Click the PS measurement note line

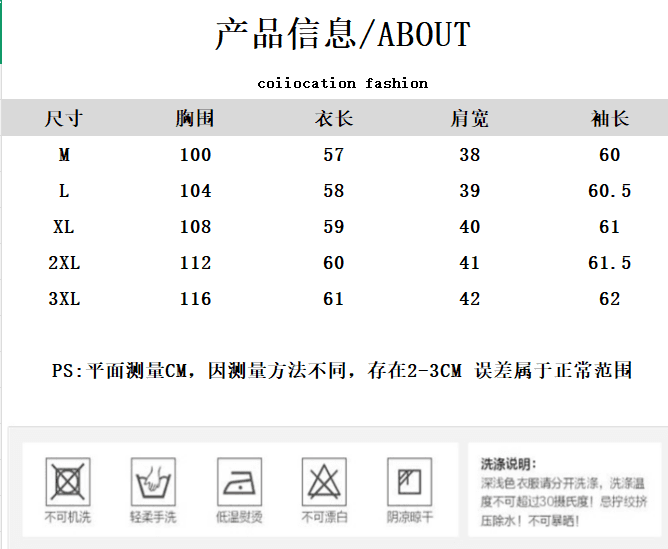(x=342, y=371)
